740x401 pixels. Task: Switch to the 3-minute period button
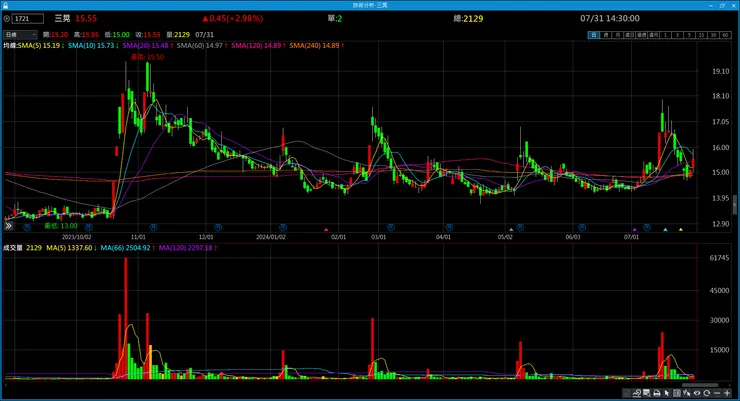677,35
